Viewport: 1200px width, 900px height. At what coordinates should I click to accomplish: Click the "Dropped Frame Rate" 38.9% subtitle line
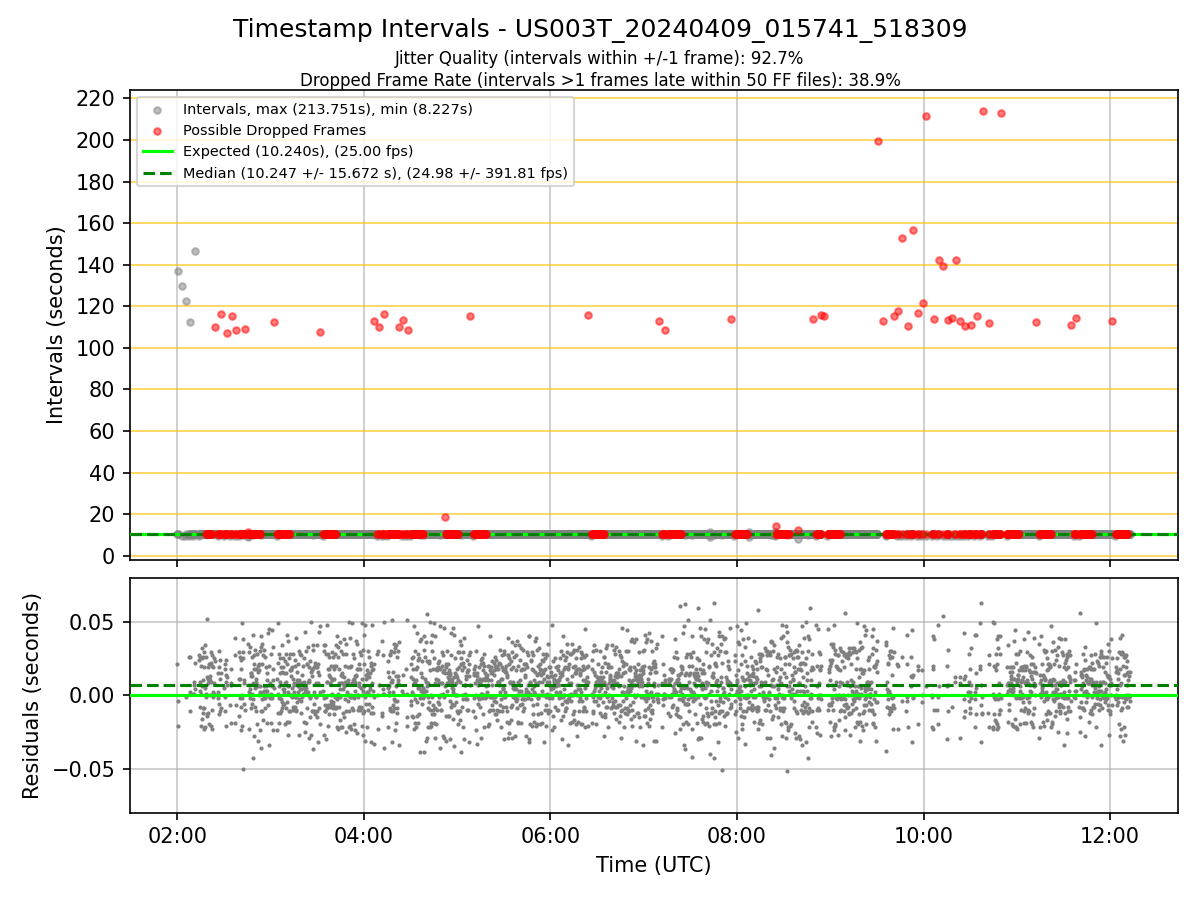tap(600, 80)
